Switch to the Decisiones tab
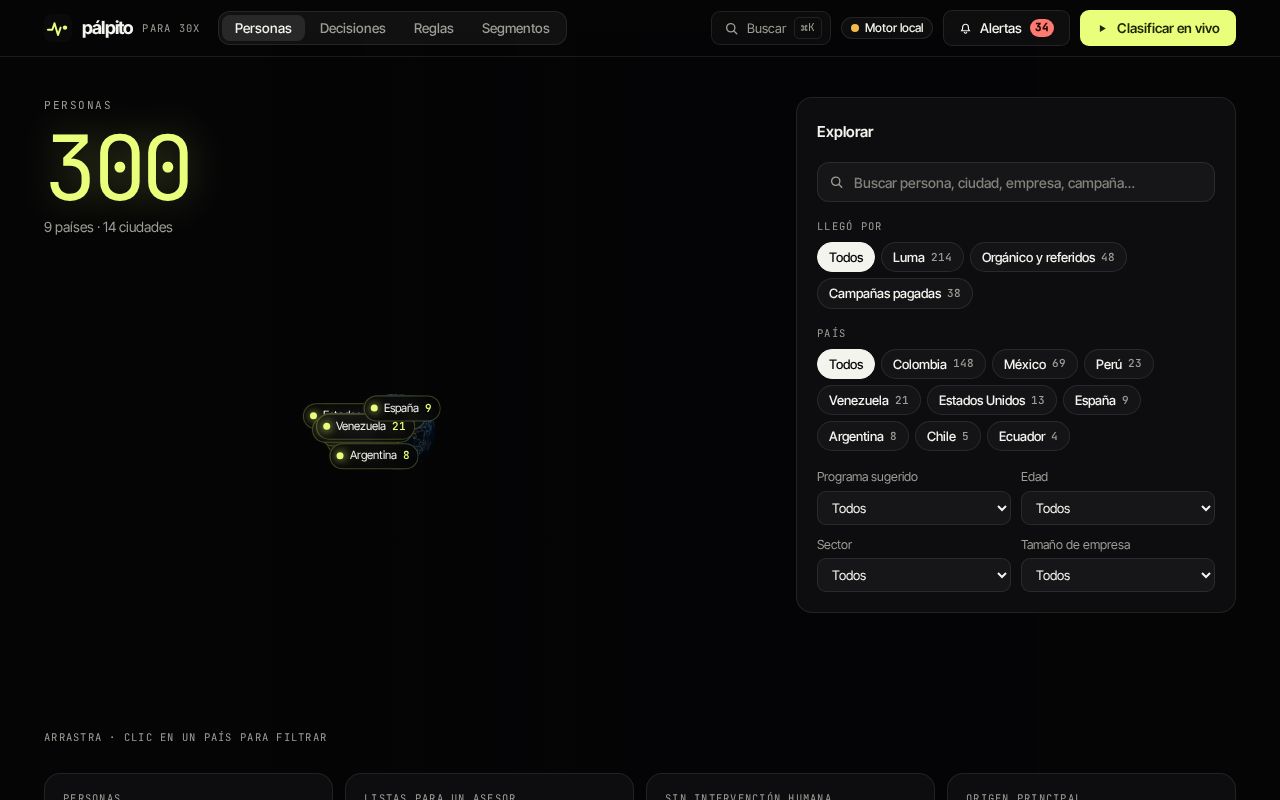The height and width of the screenshot is (800, 1280). pyautogui.click(x=352, y=28)
